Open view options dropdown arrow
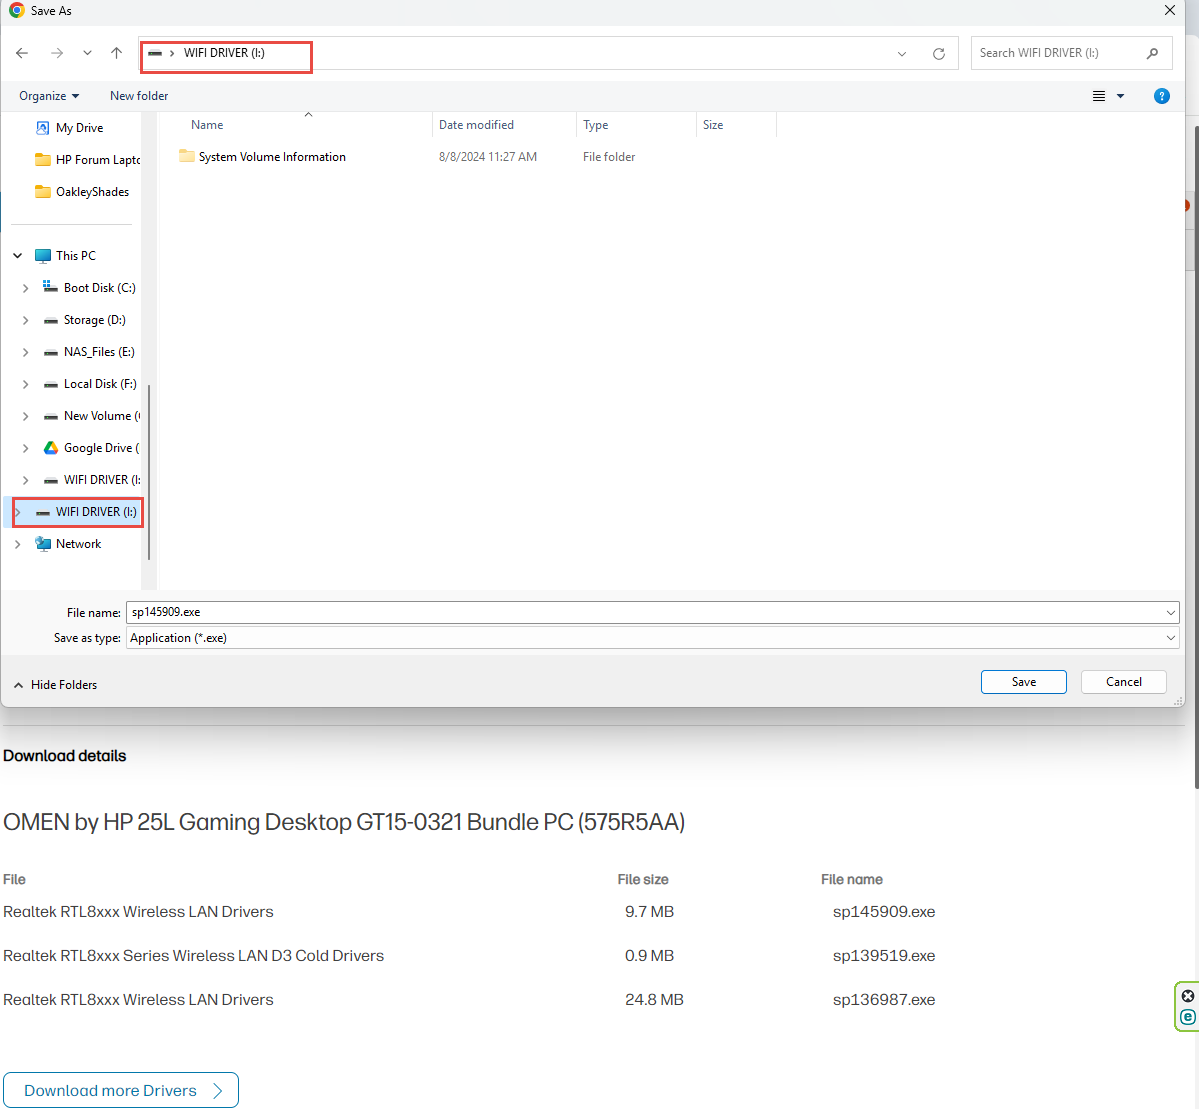 tap(1120, 96)
